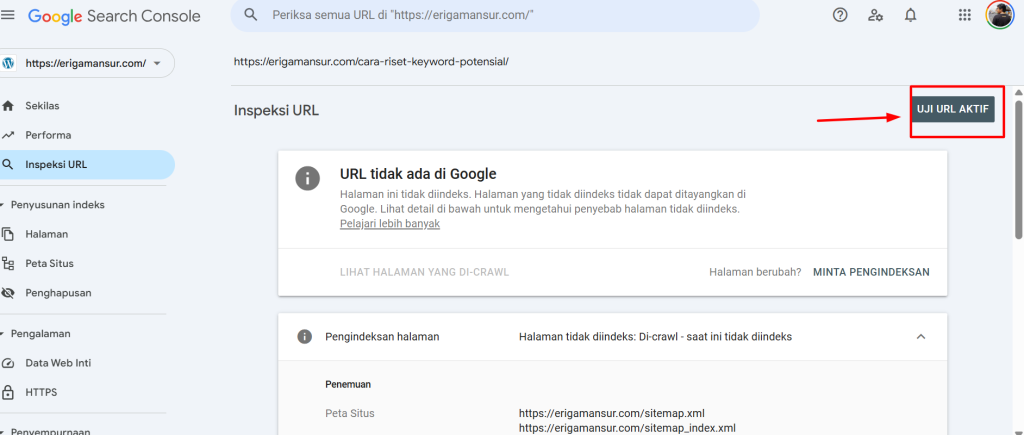This screenshot has width=1024, height=435.
Task: Click the URL tidak ada di Google heading
Action: coord(418,174)
